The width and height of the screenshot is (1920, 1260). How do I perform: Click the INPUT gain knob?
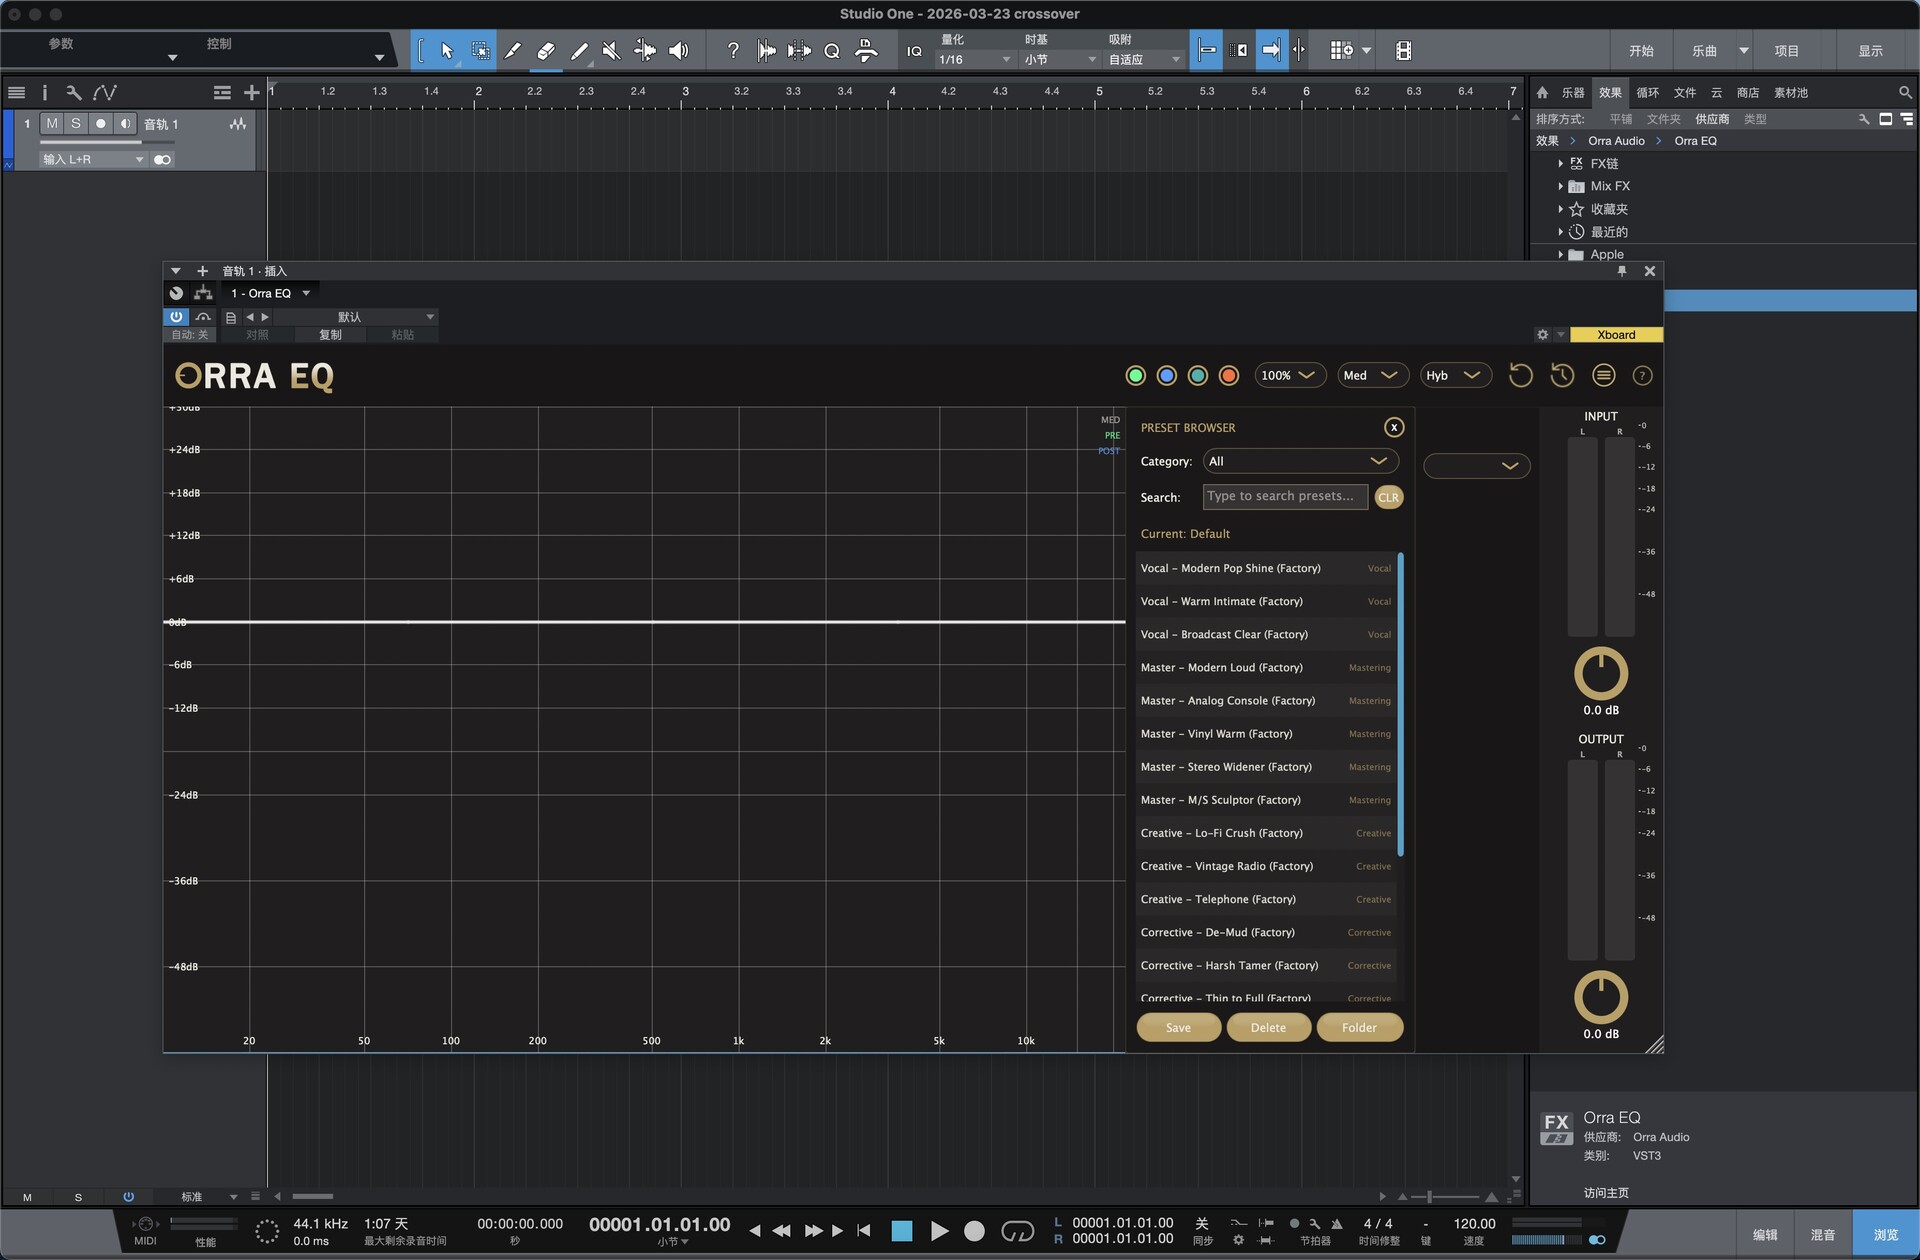click(x=1600, y=674)
